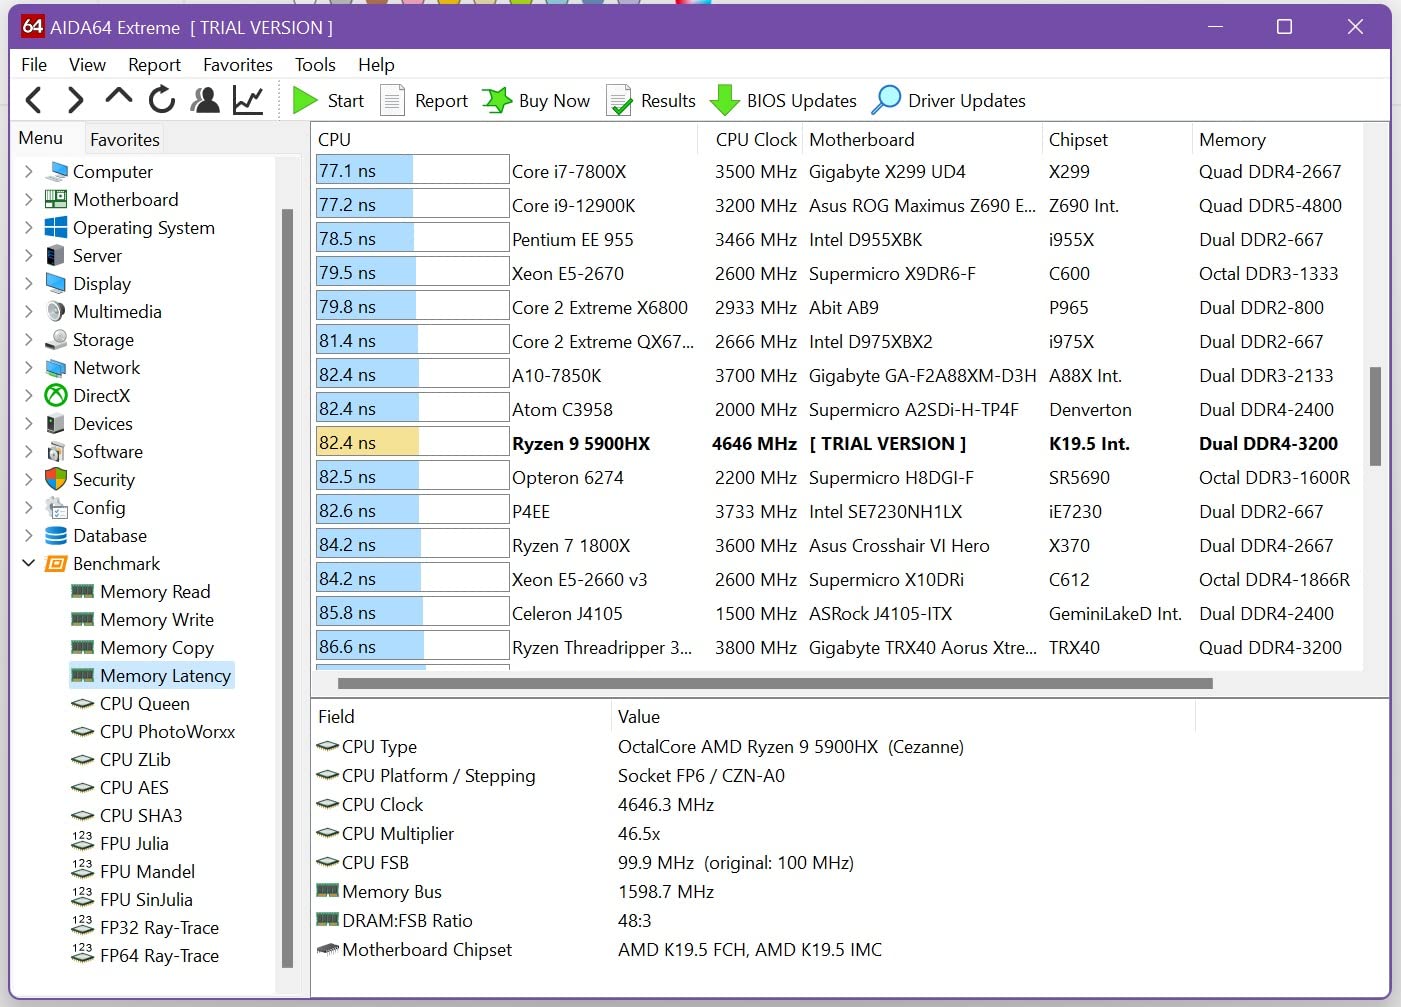Check for BIOS Updates
Image resolution: width=1401 pixels, height=1007 pixels.
[x=784, y=100]
